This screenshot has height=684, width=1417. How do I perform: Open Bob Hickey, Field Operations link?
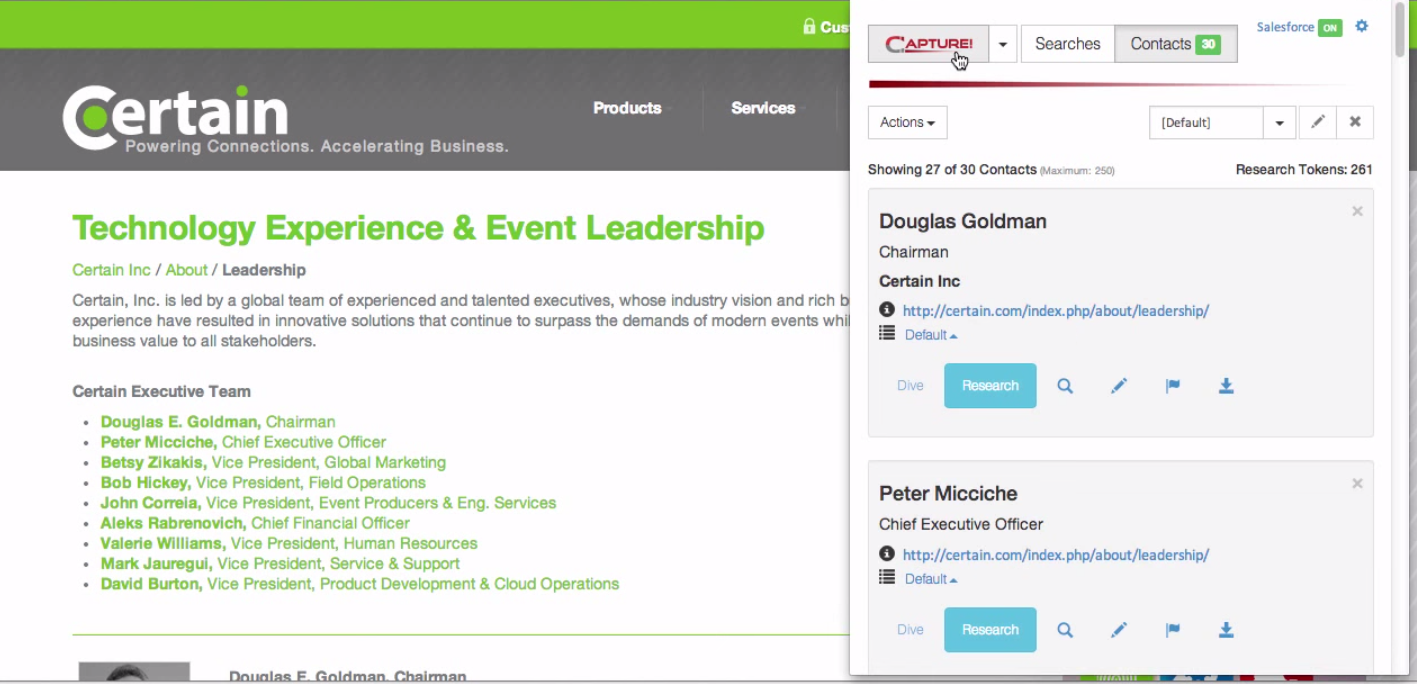pos(263,483)
